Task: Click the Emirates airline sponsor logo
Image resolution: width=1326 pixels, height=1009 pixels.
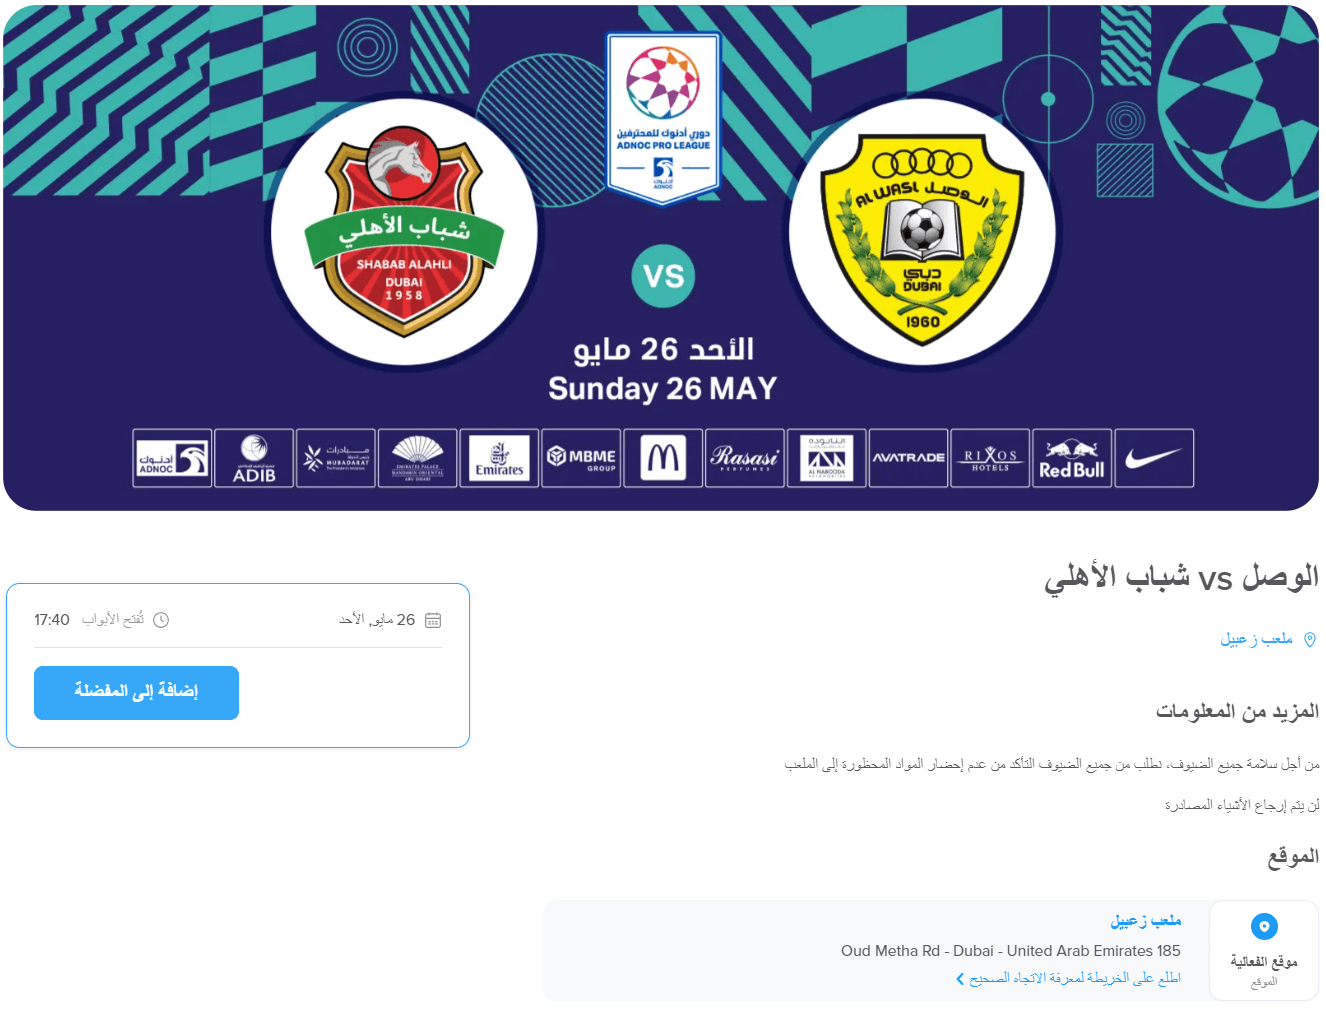Action: click(499, 458)
